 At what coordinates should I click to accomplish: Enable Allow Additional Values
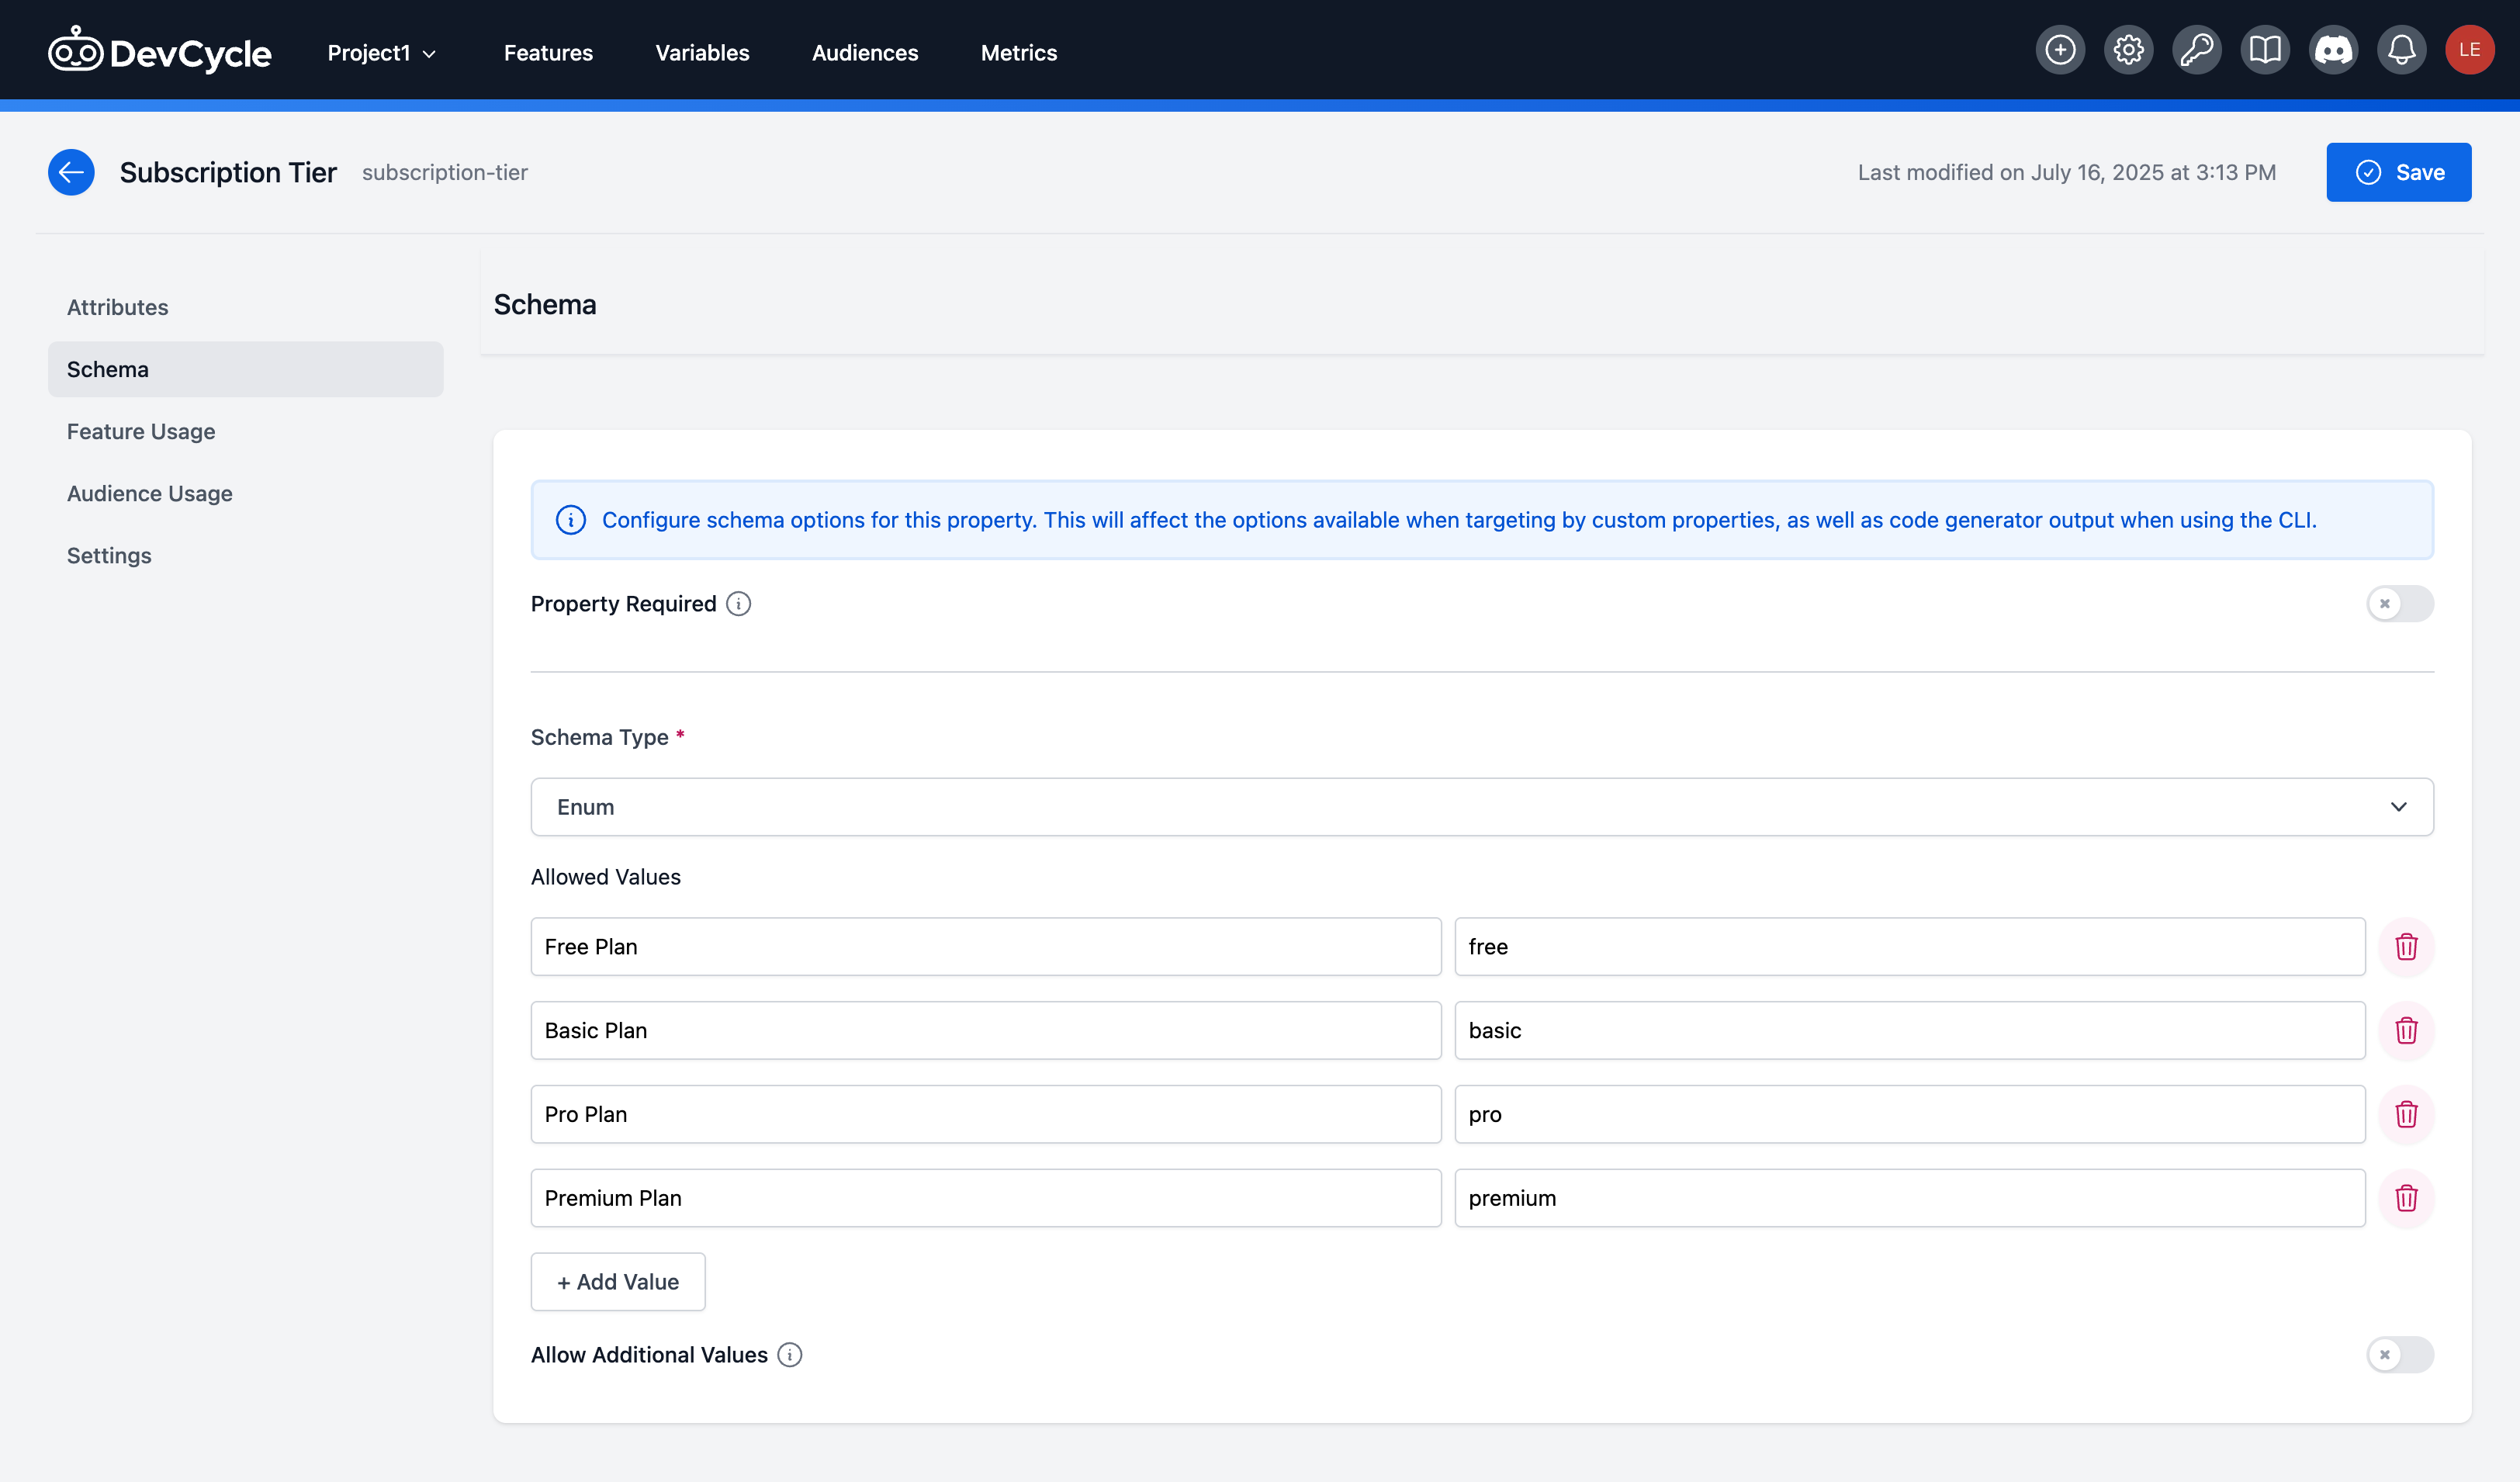(2399, 1355)
